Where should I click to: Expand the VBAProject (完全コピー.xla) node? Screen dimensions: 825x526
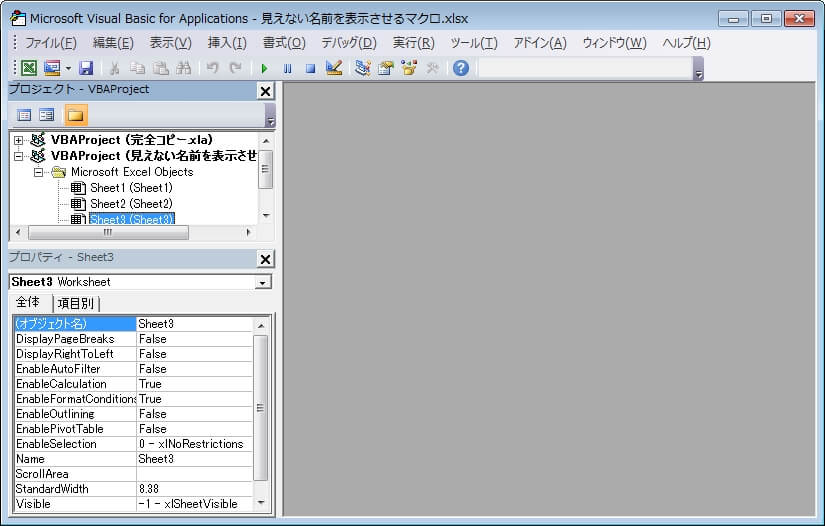(x=18, y=140)
